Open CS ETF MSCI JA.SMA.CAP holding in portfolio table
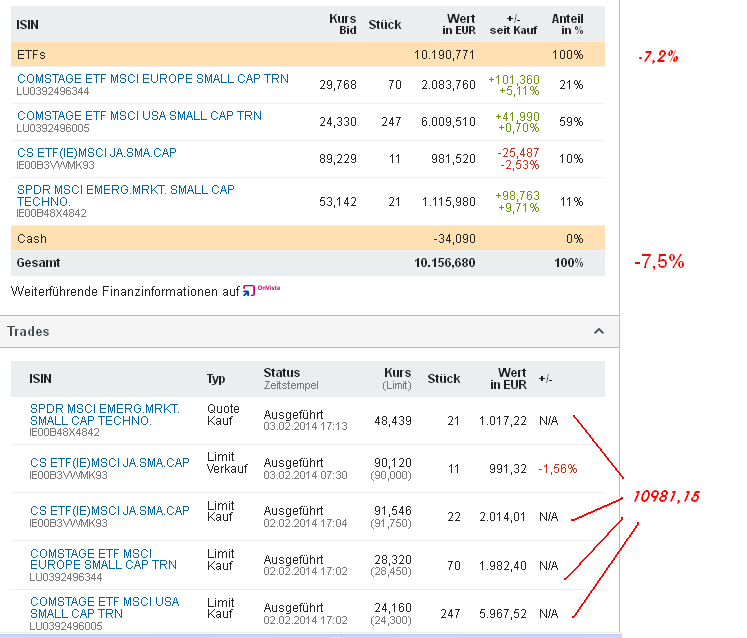Screen dimensions: 747x638 point(97,153)
